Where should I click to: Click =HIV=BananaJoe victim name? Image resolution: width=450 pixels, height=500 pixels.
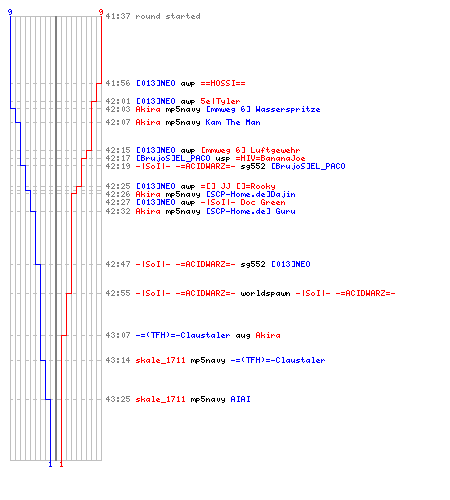coord(270,158)
